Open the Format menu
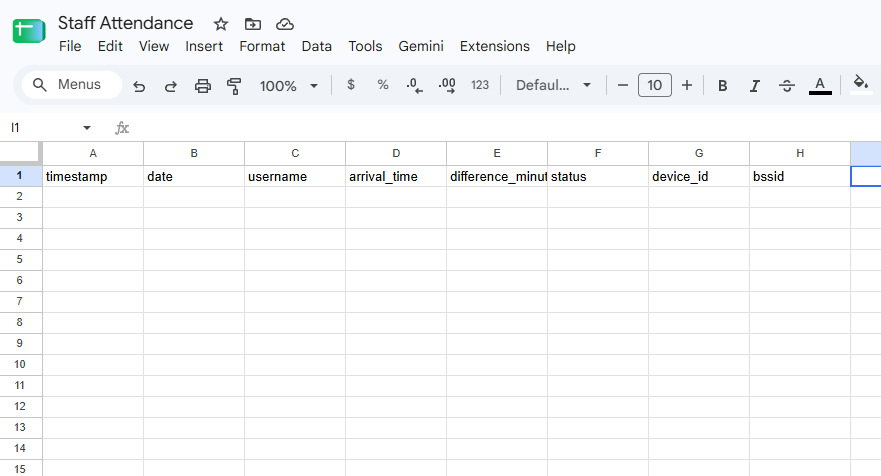881x476 pixels. coord(262,46)
